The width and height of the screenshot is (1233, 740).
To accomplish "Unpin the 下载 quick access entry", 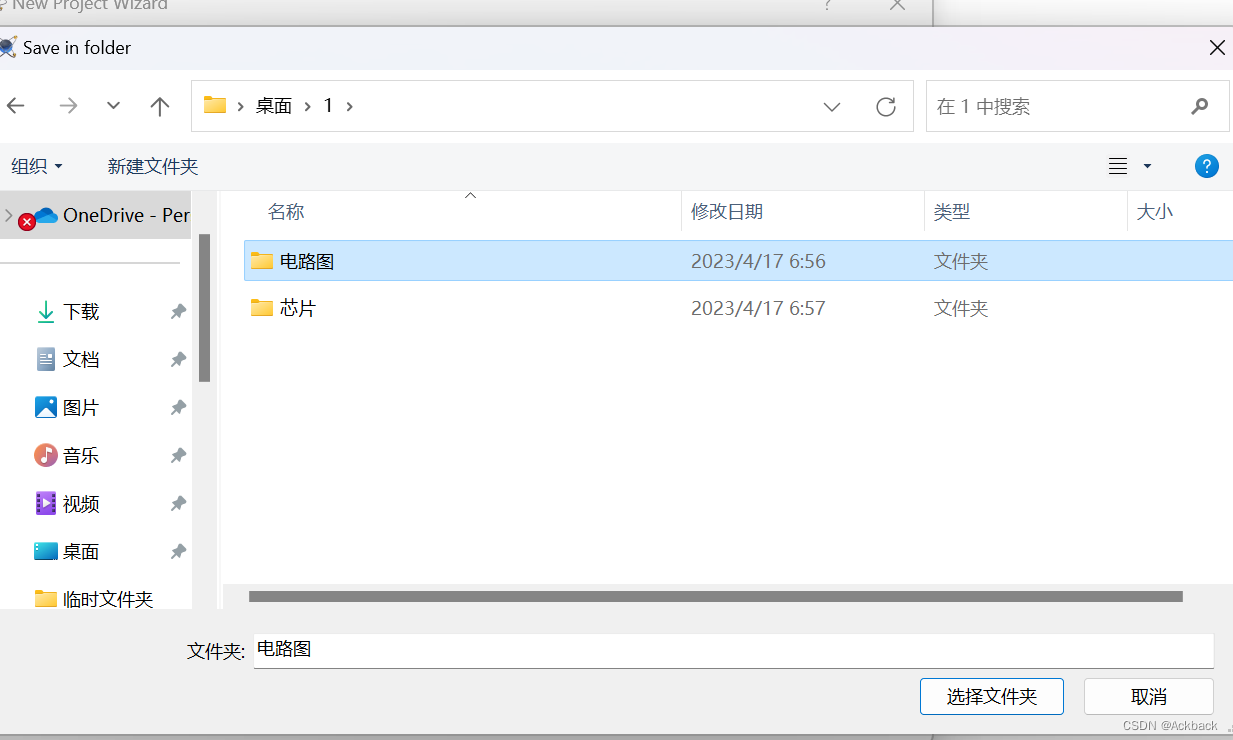I will 178,311.
